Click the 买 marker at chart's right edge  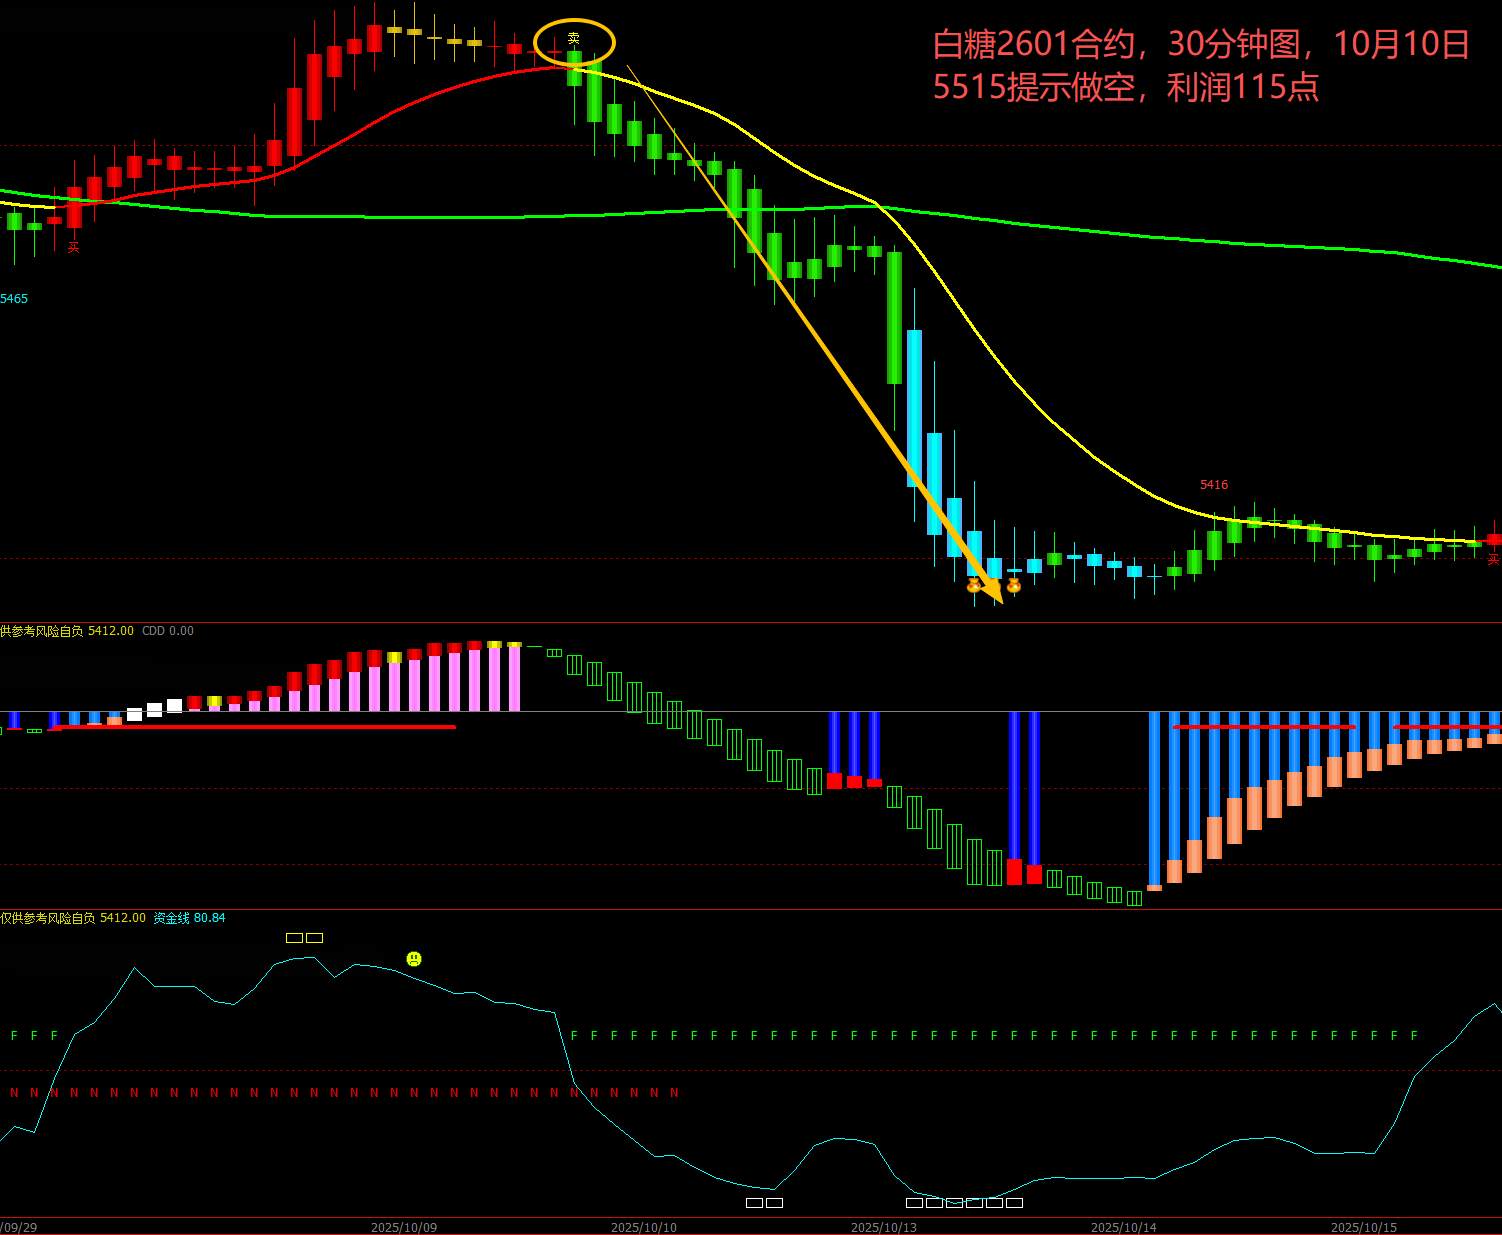(1493, 559)
